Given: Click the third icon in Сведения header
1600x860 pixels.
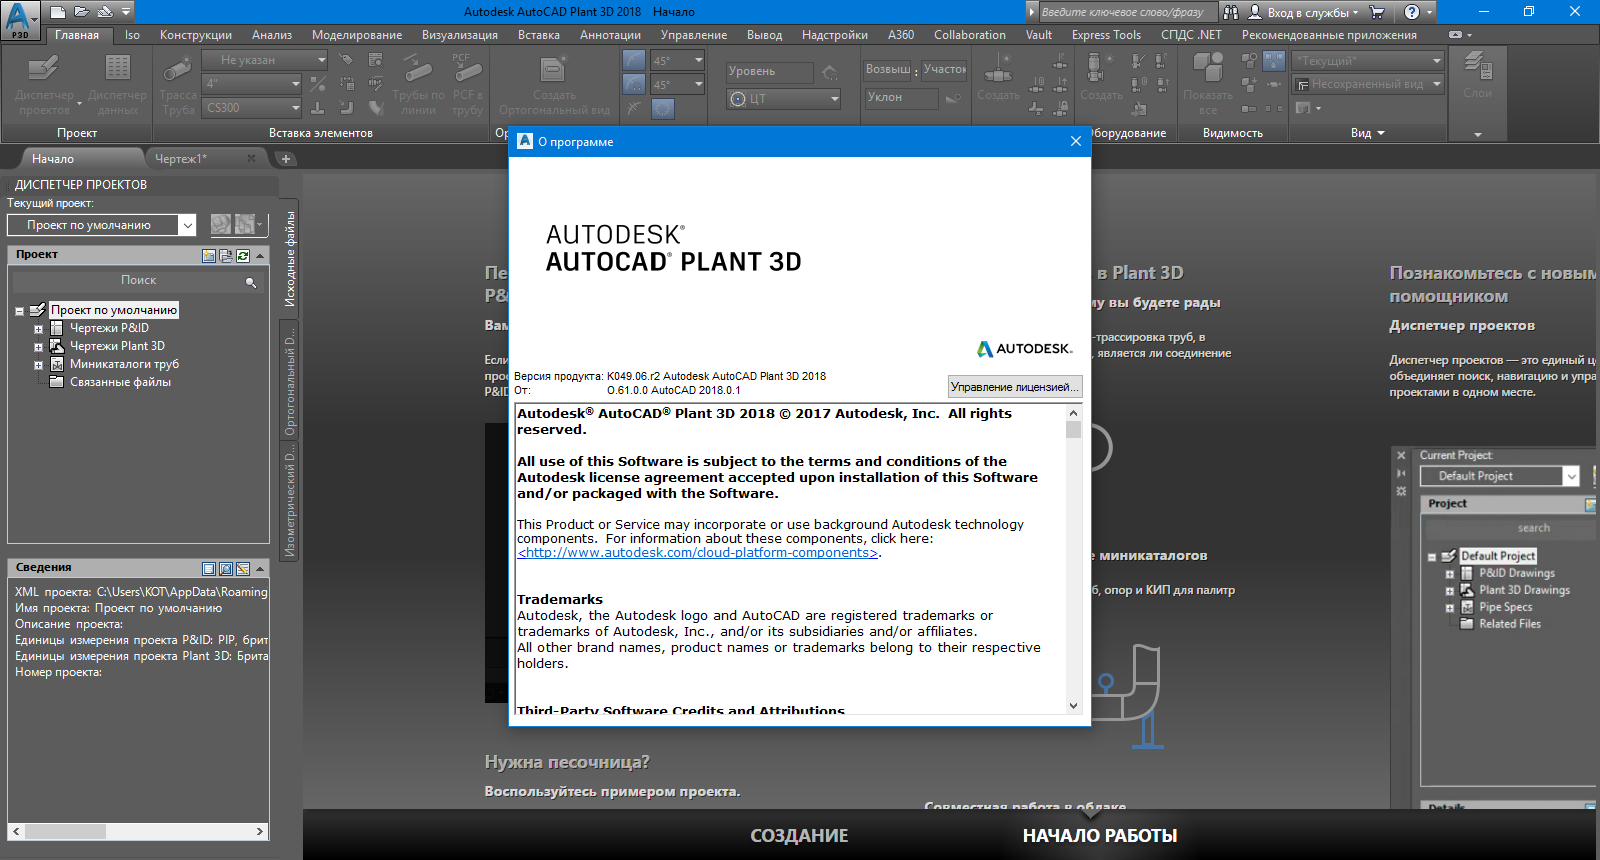Looking at the screenshot, I should tap(243, 568).
